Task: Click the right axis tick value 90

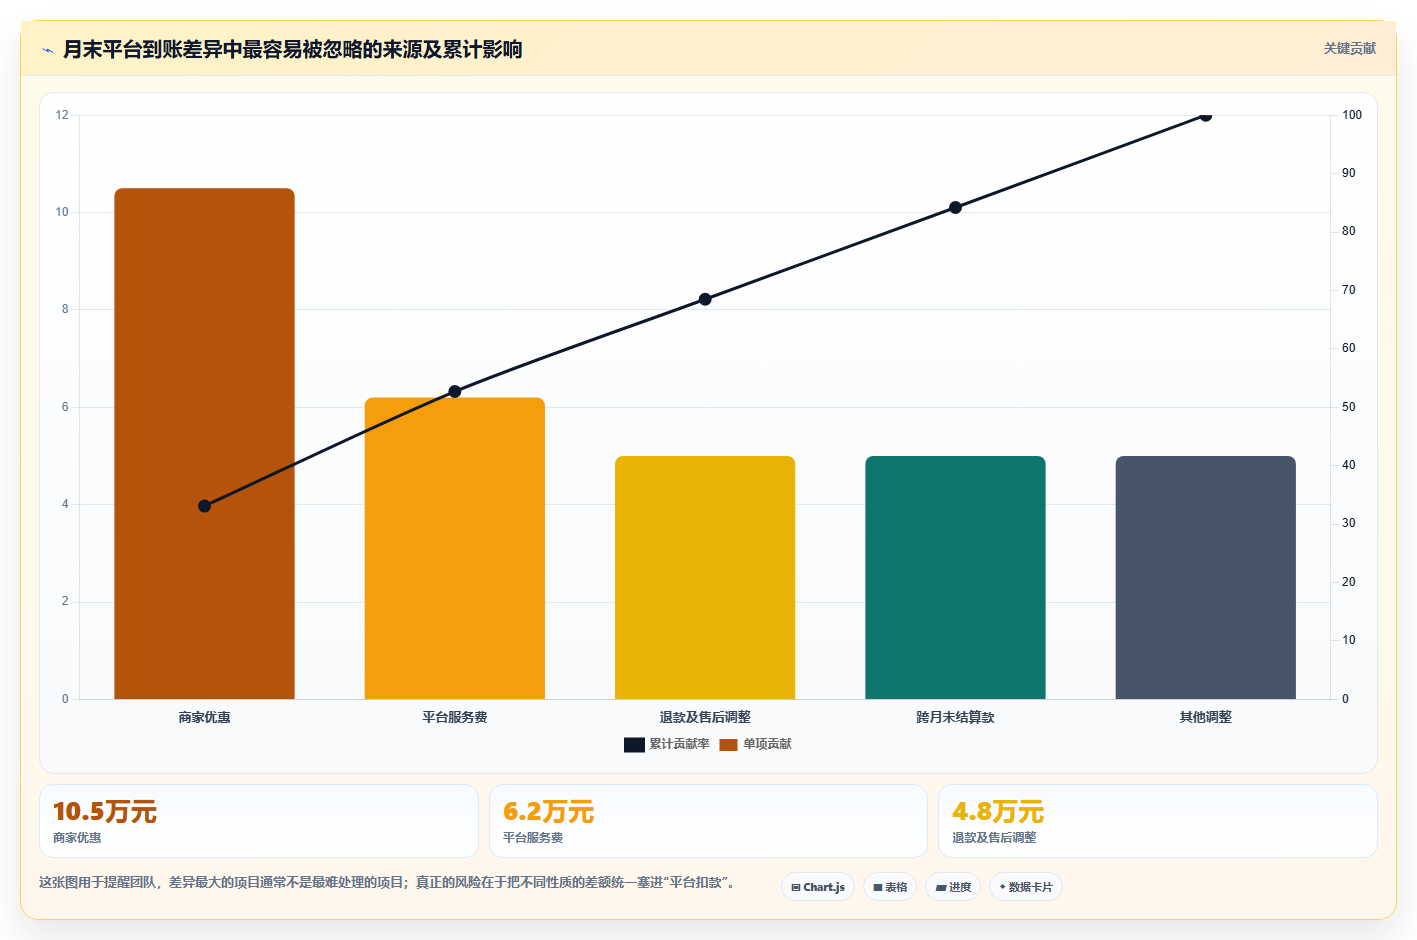Action: 1349,173
